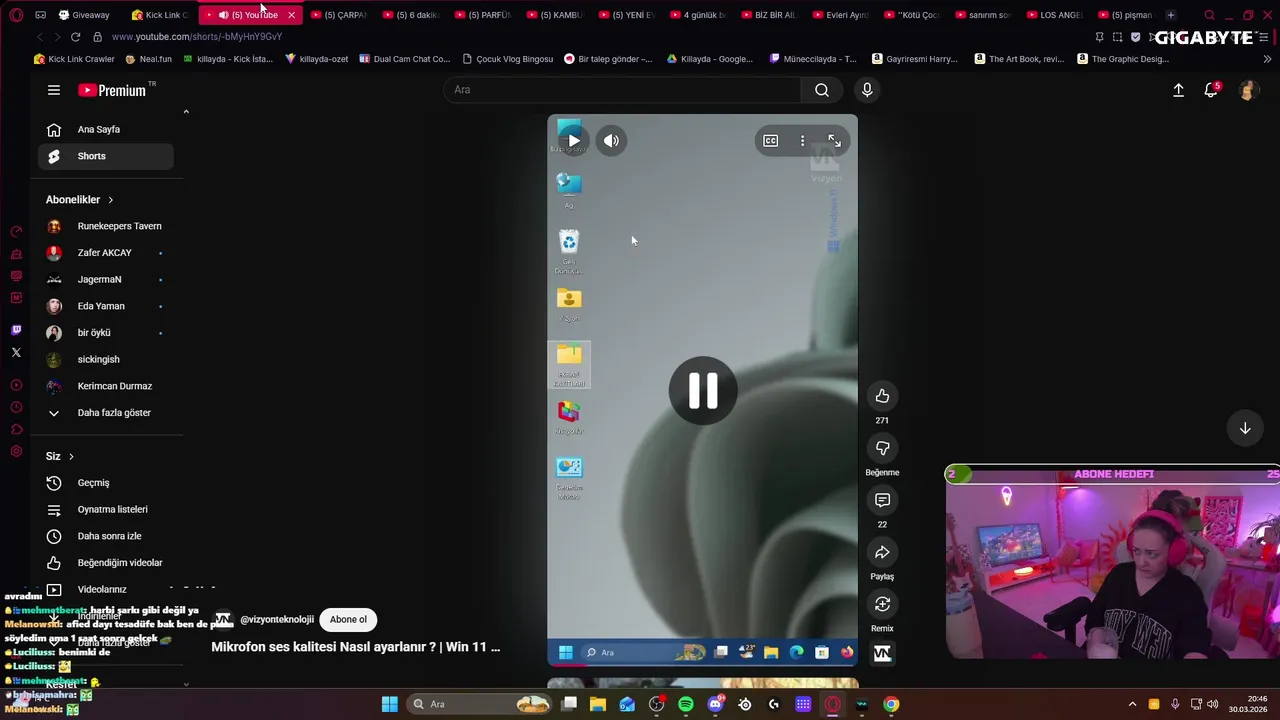Start voice search with the microphone
The image size is (1280, 720).
click(867, 90)
